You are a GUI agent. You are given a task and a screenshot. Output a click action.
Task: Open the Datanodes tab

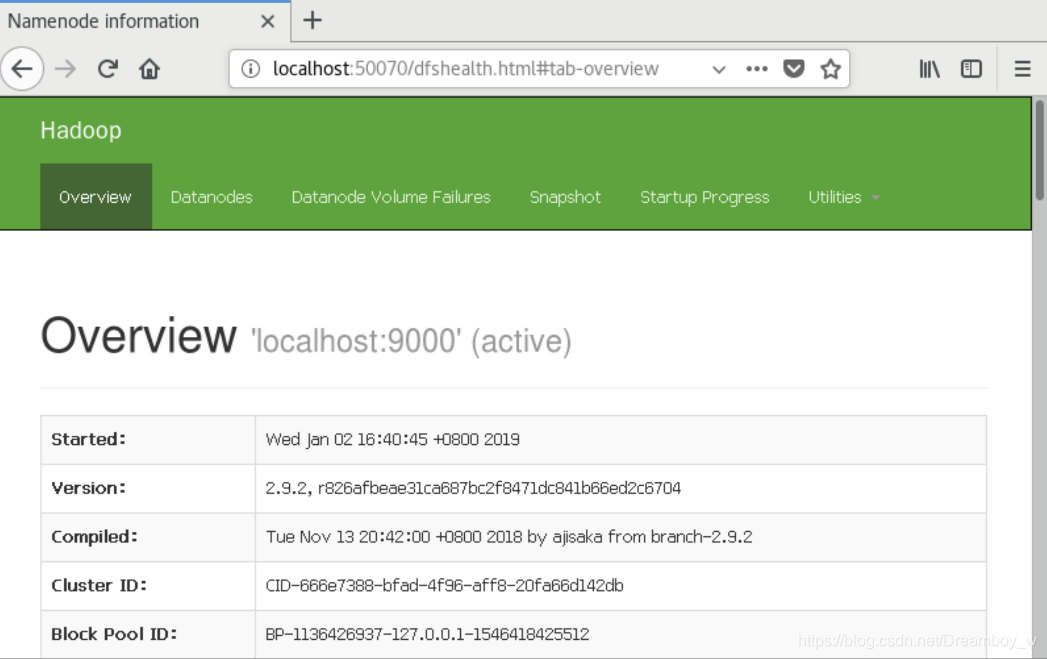[212, 197]
